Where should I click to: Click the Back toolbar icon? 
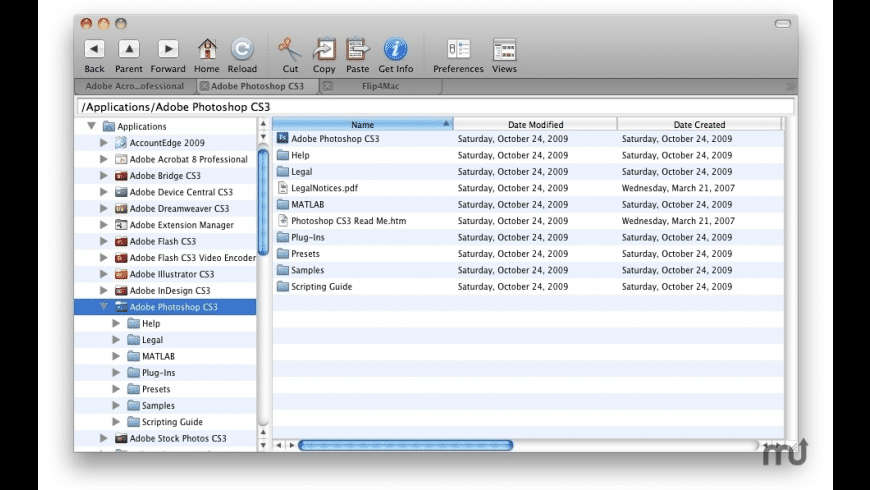pyautogui.click(x=94, y=49)
